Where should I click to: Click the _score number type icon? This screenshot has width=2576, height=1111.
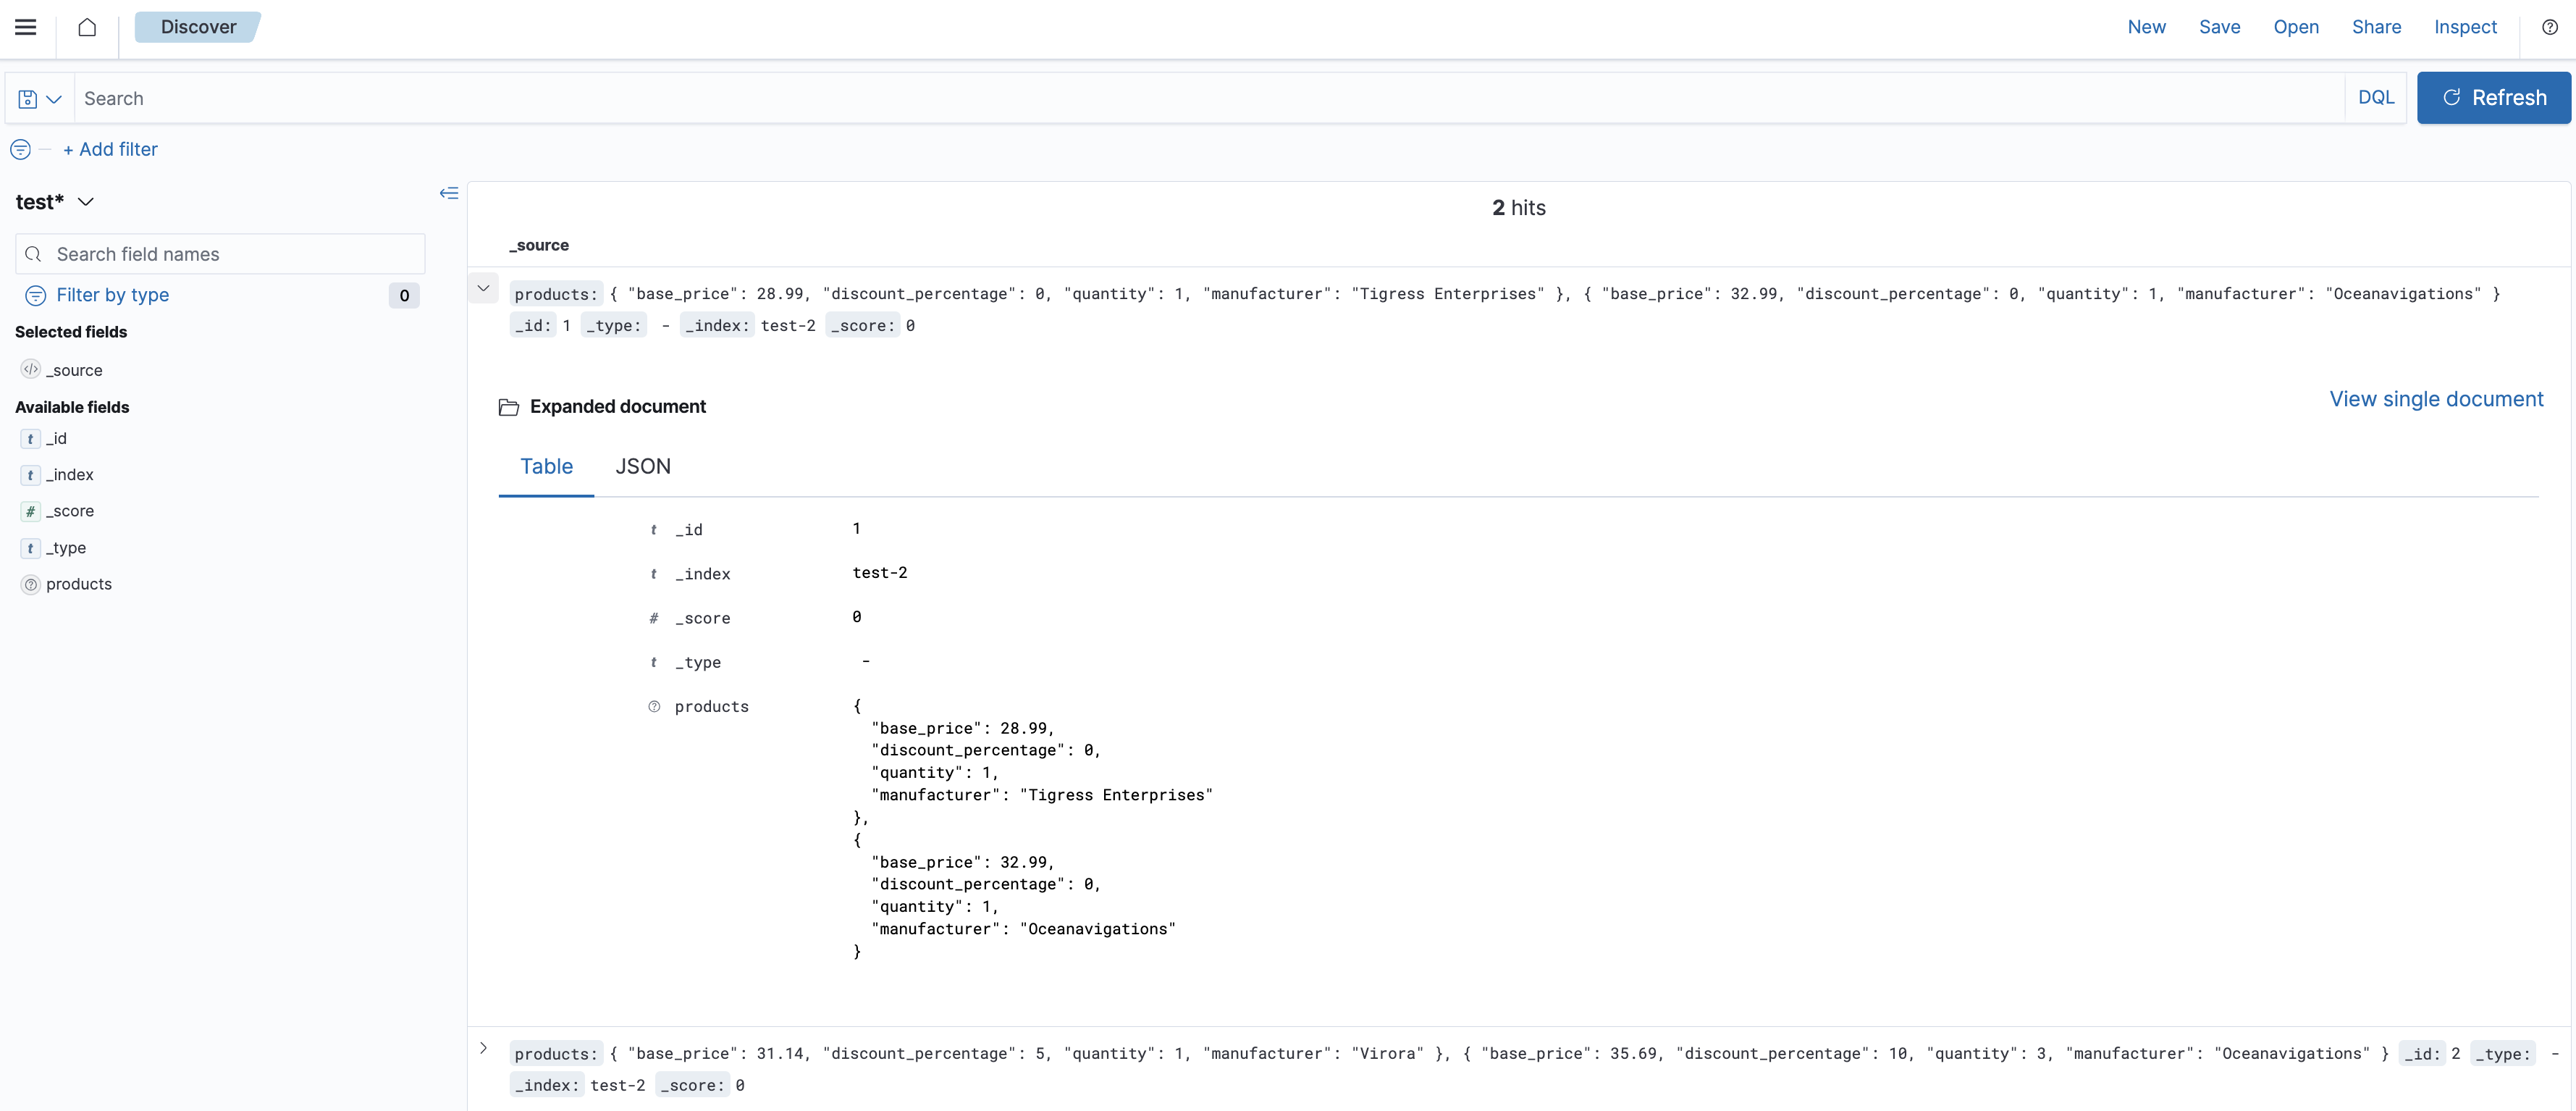31,512
